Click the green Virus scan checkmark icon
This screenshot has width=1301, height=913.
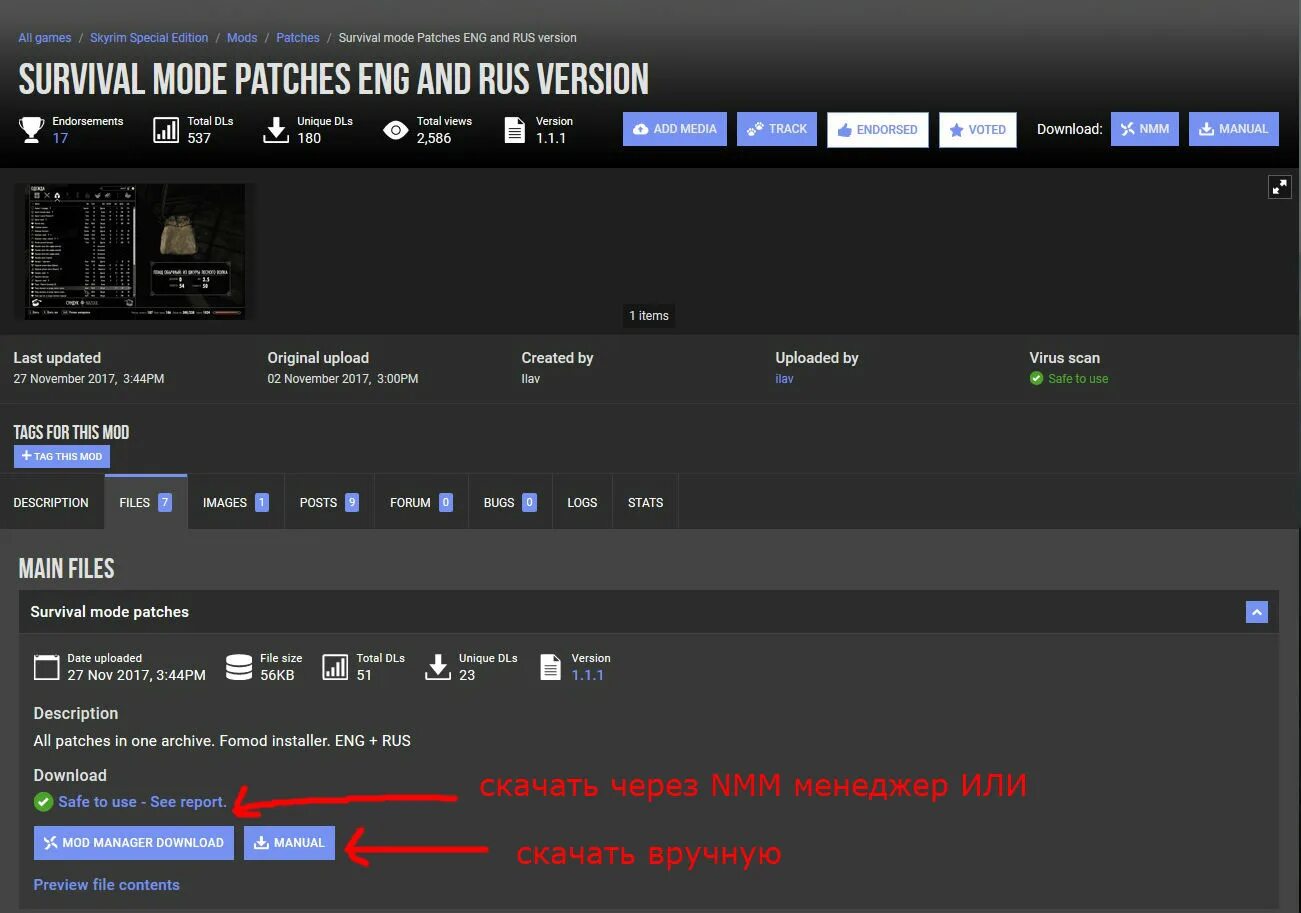click(1036, 378)
